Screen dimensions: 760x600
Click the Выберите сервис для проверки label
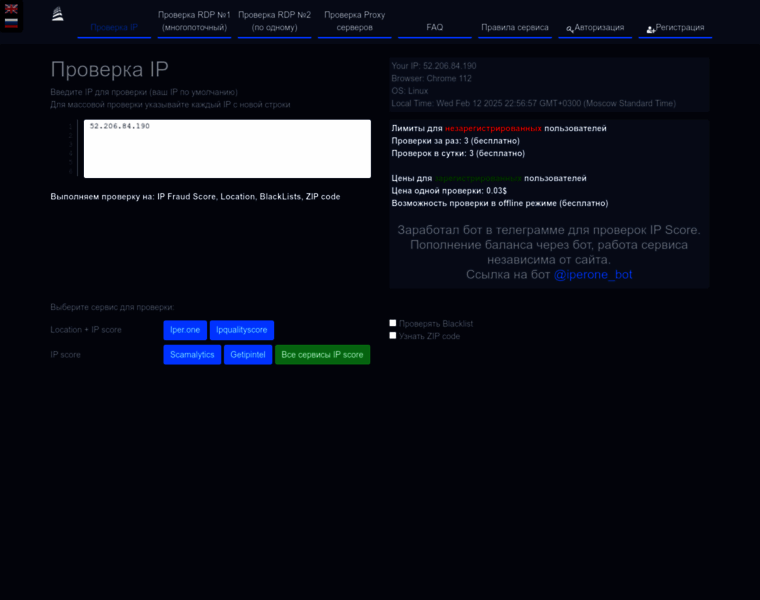112,307
